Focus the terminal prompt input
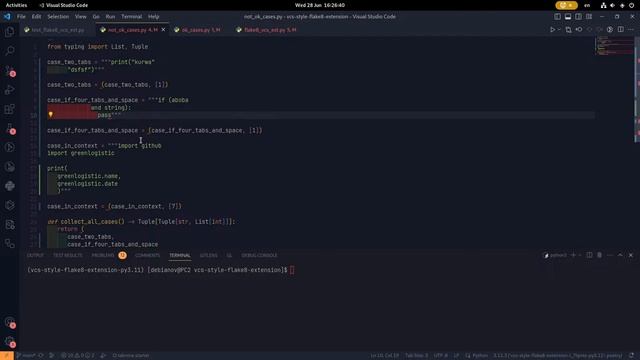 pos(292,270)
